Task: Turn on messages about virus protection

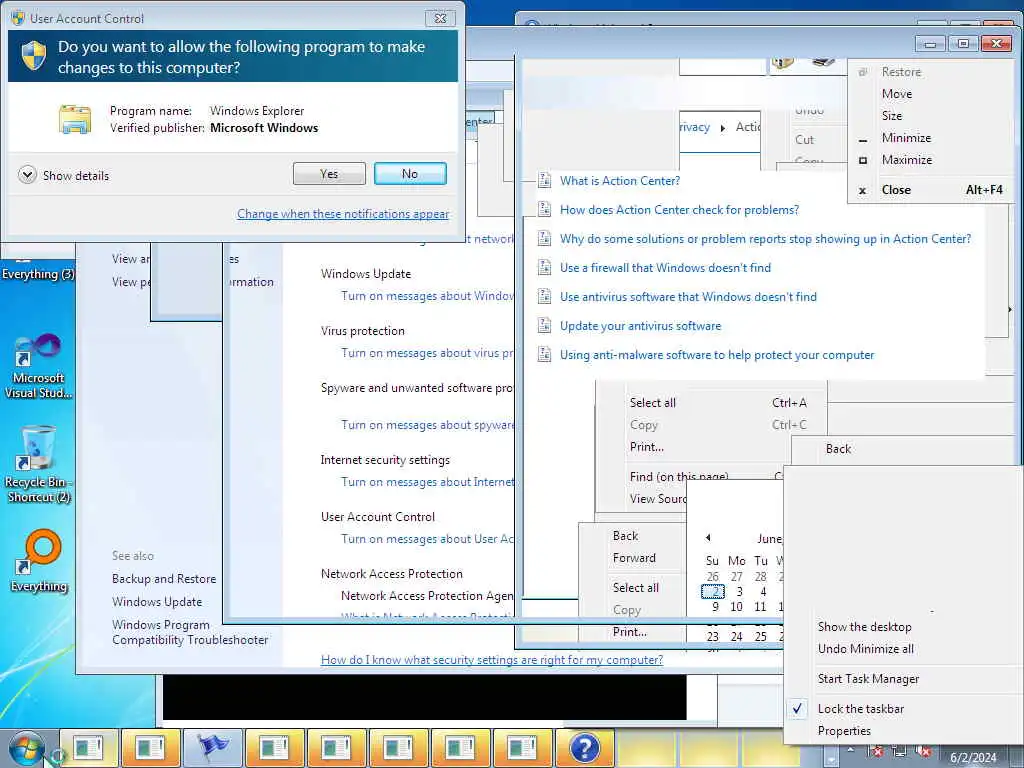Action: 427,353
